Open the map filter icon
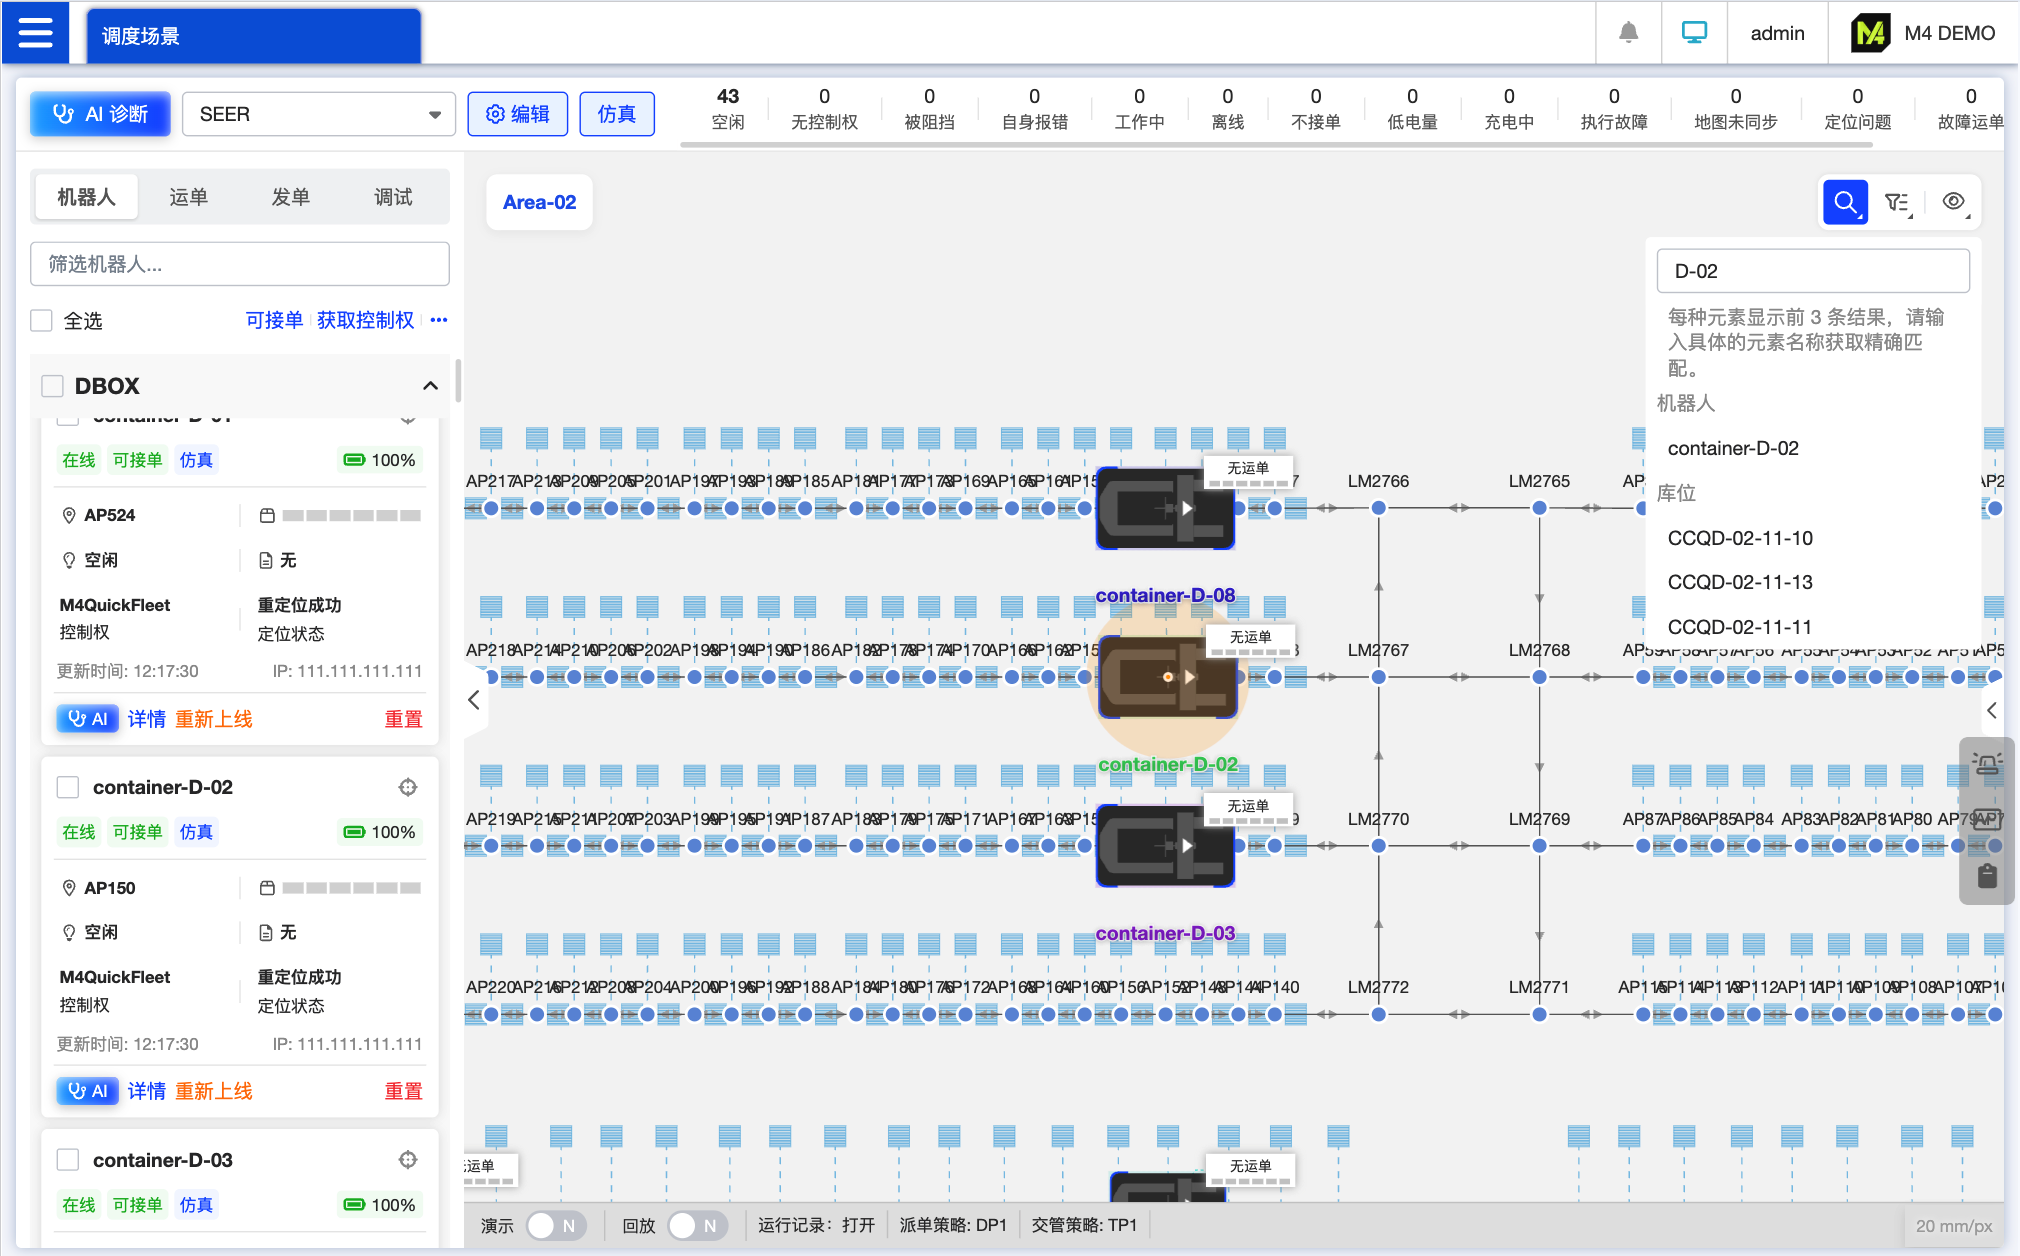The image size is (2020, 1256). (x=1897, y=202)
